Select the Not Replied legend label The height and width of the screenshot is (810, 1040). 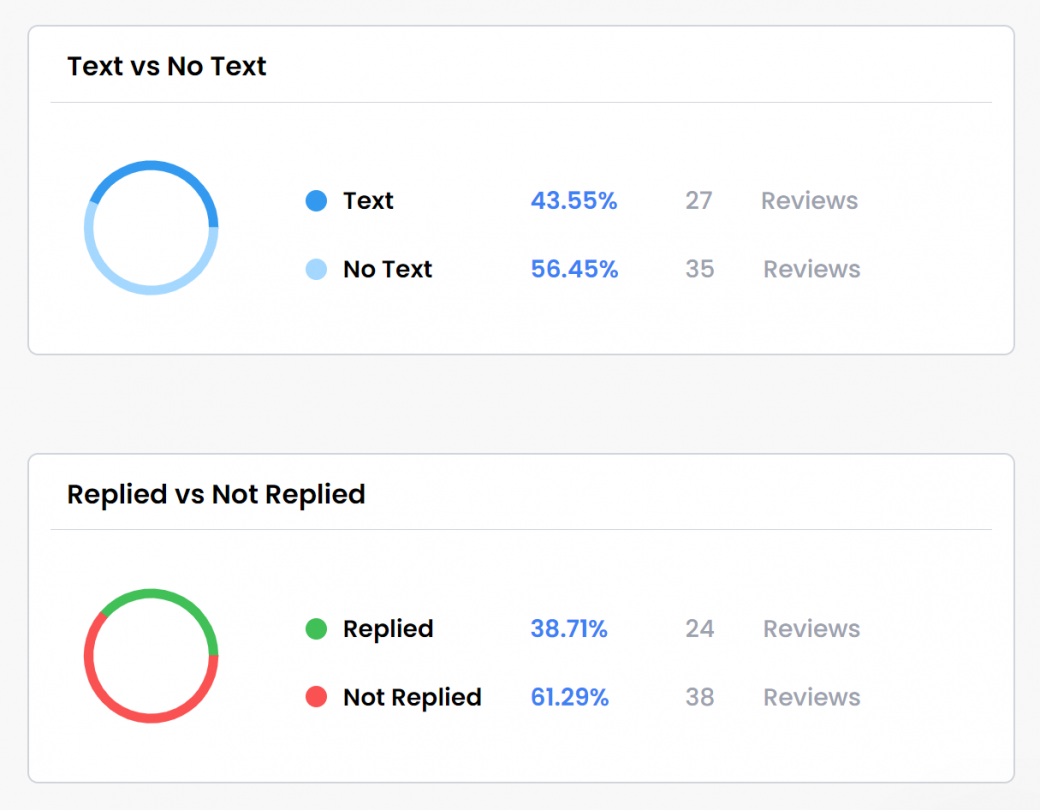click(412, 697)
